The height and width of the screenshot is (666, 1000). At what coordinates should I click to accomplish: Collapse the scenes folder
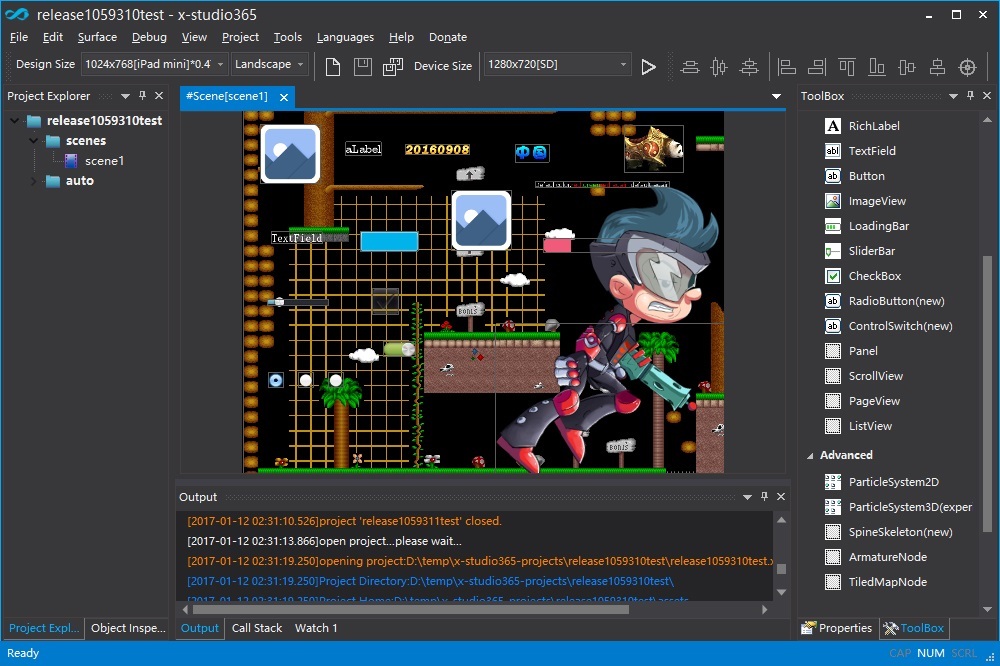(34, 140)
